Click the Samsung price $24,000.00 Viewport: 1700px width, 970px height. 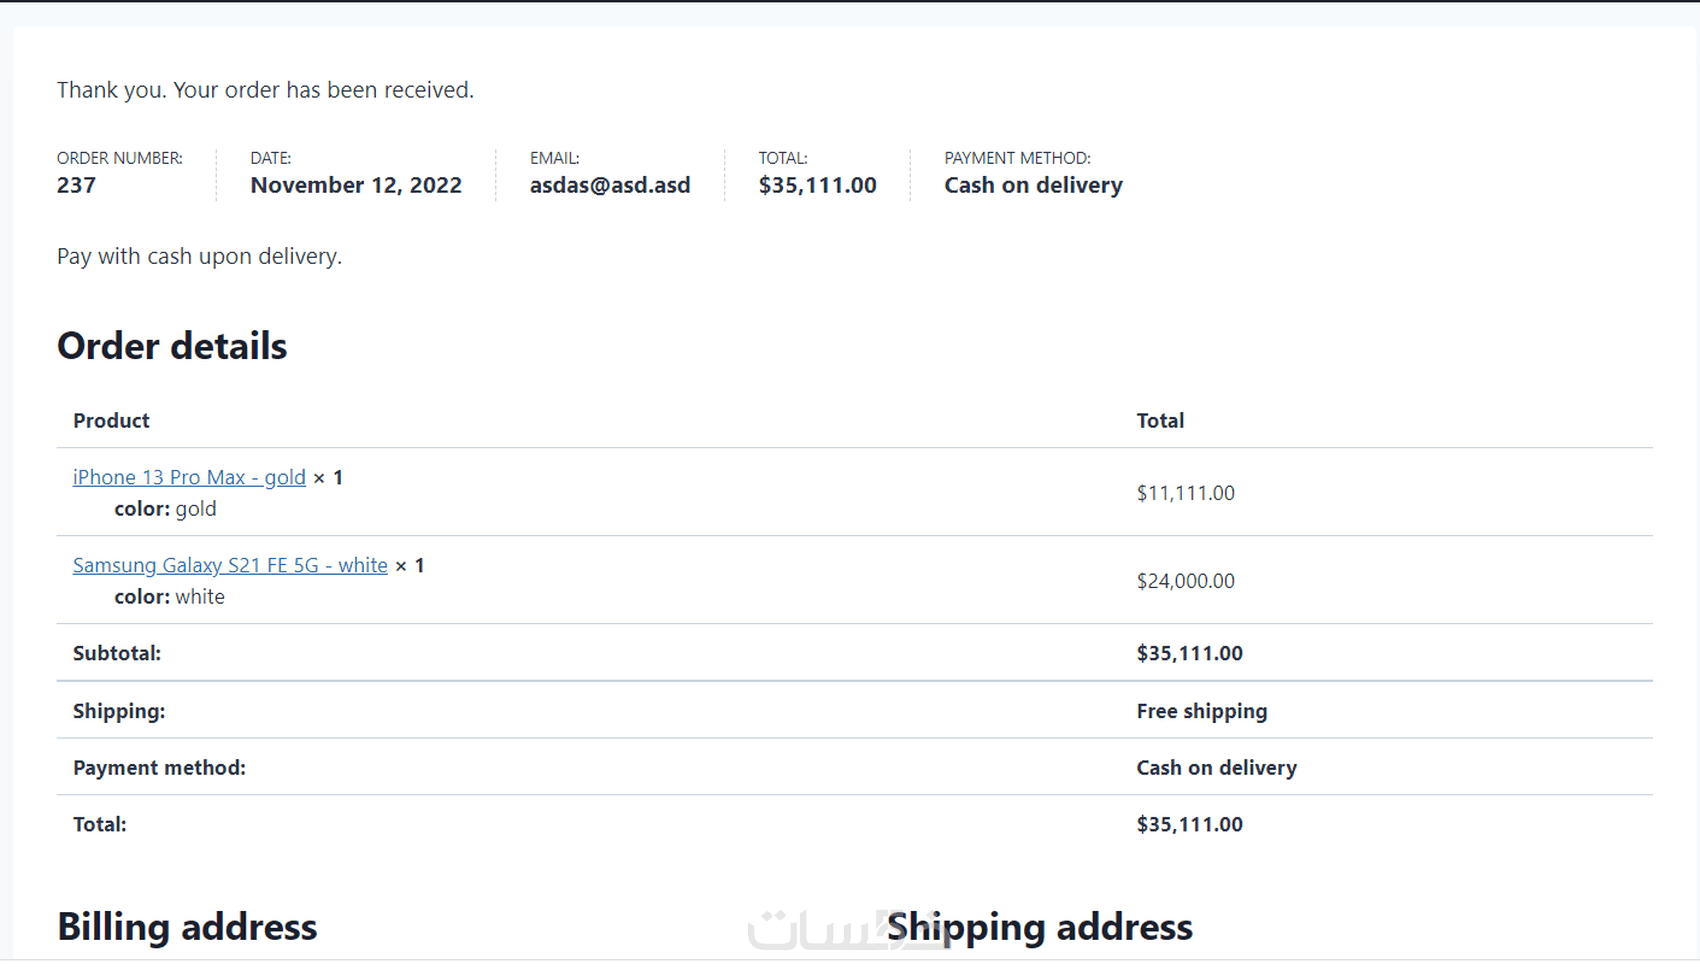[x=1185, y=581]
